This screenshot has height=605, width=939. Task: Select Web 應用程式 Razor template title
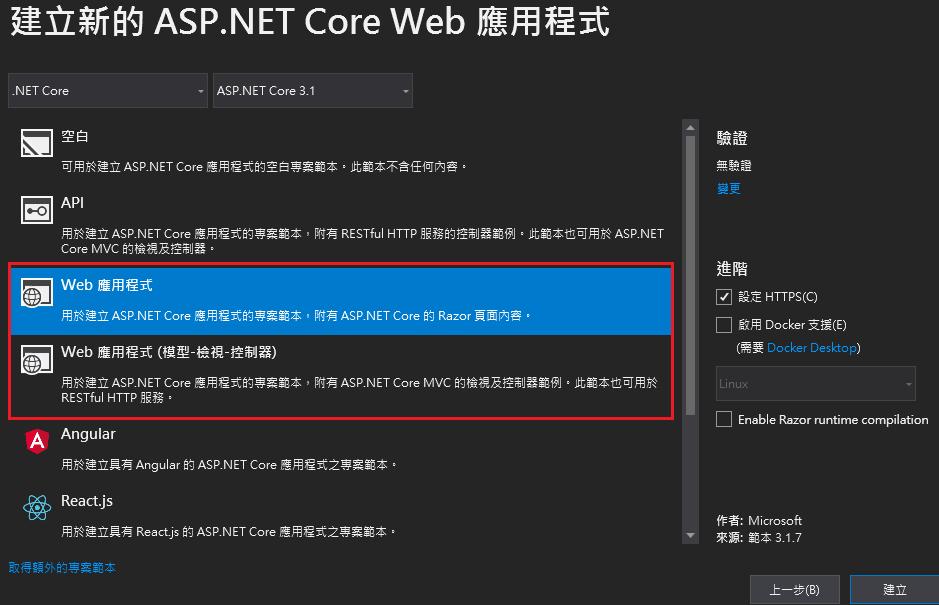[107, 285]
